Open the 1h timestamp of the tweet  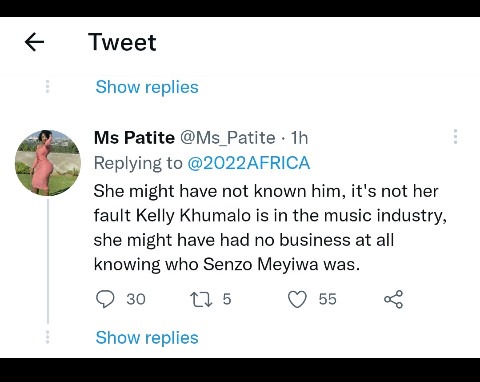(x=299, y=138)
